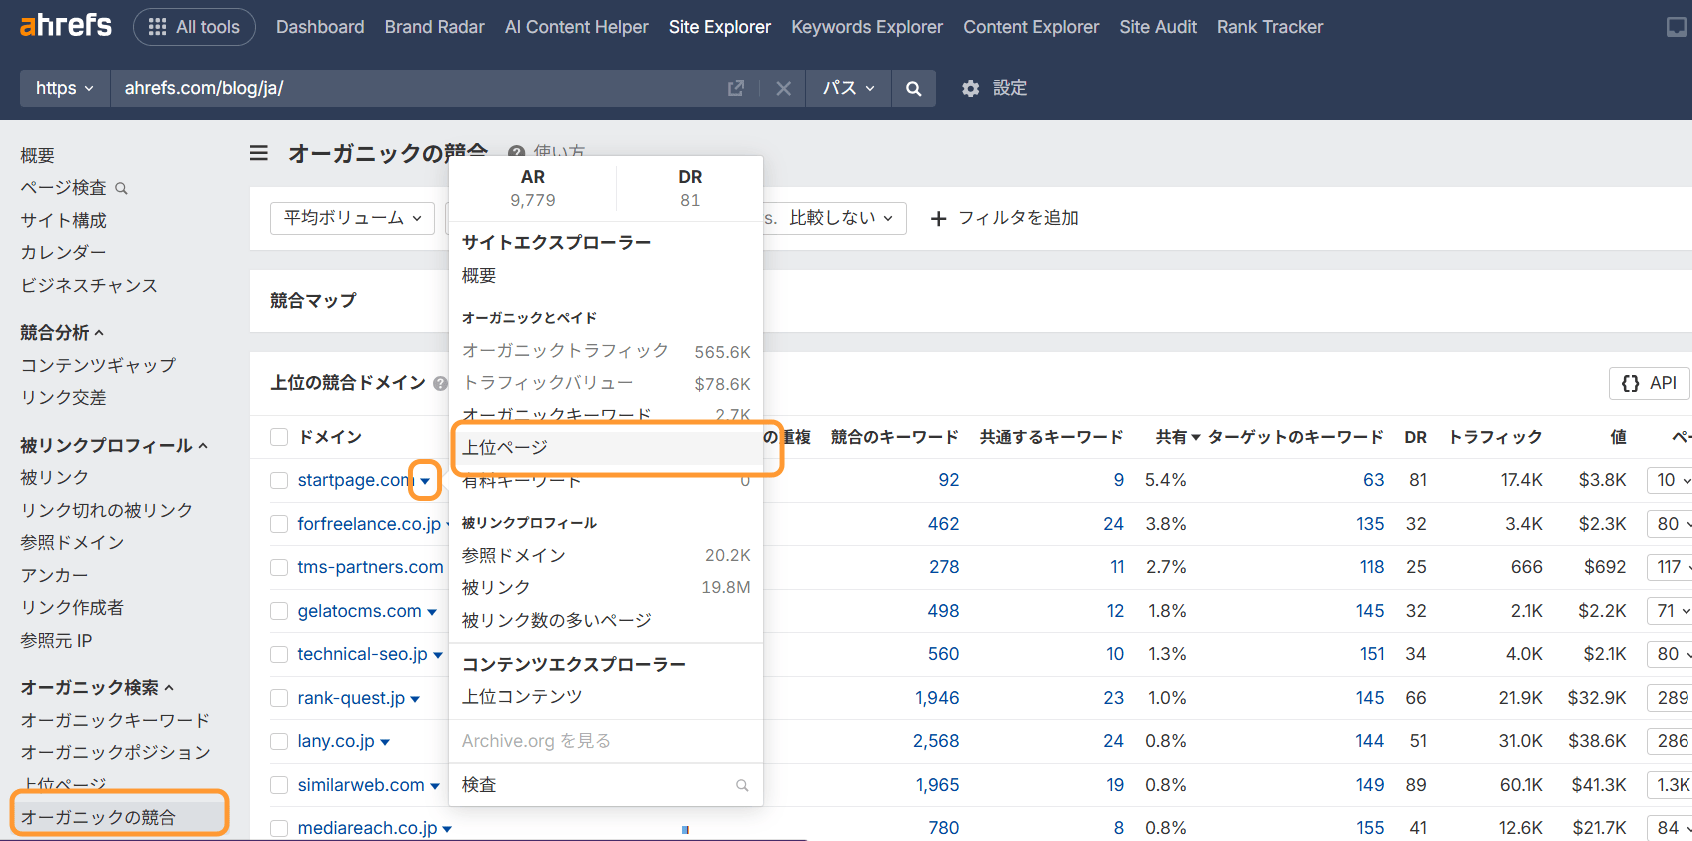Image resolution: width=1692 pixels, height=841 pixels.
Task: Open the https protocol dropdown
Action: (x=65, y=88)
